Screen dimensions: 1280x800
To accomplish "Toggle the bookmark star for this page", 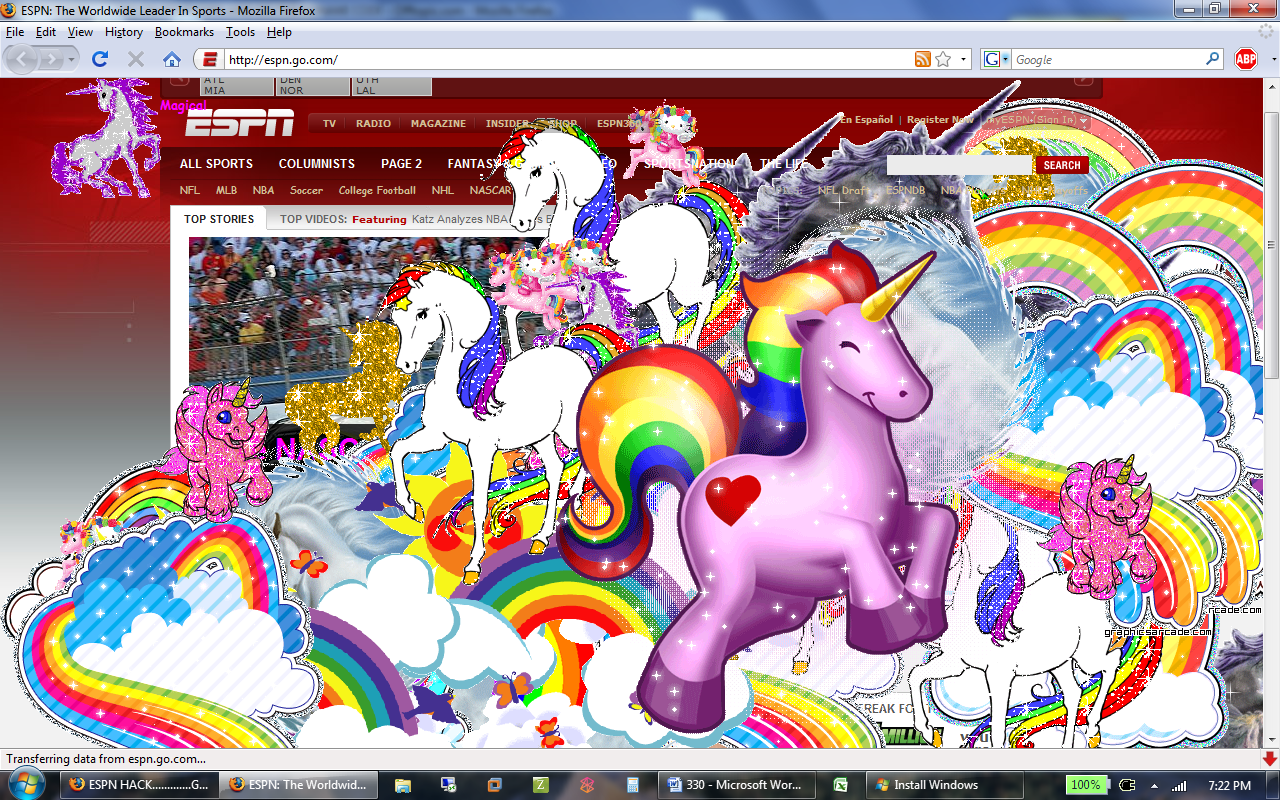I will pyautogui.click(x=943, y=60).
